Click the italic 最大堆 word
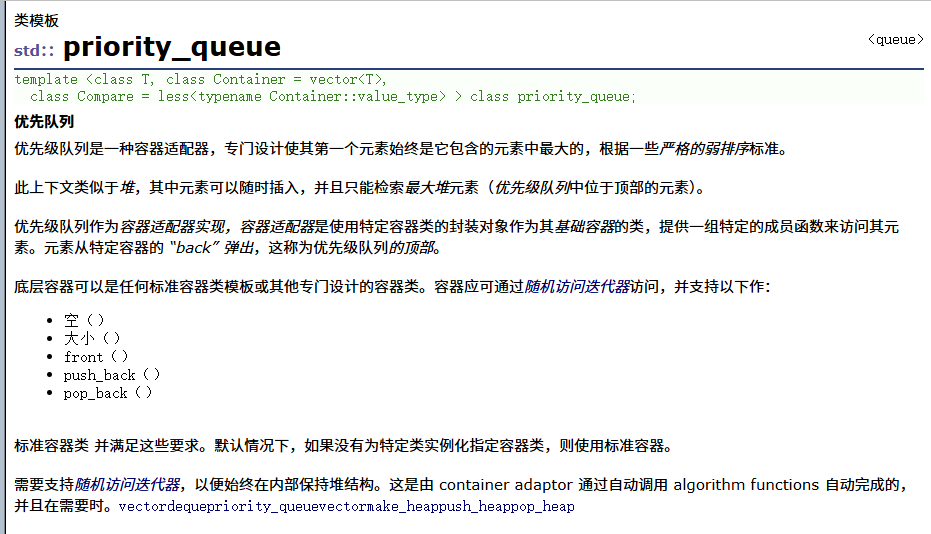Screen dimensions: 931x534 click(x=426, y=188)
